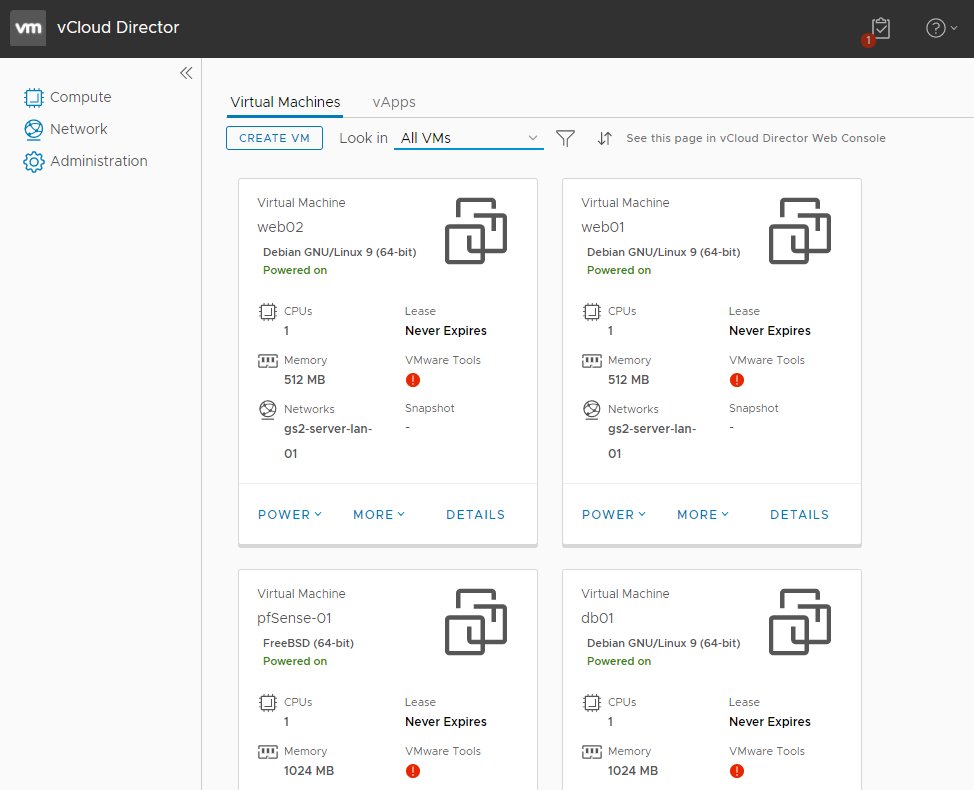
Task: Open the Network section
Action: [65, 129]
